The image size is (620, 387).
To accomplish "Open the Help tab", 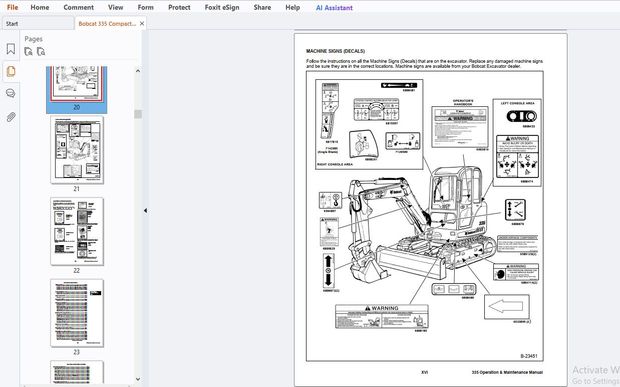I will click(x=293, y=7).
